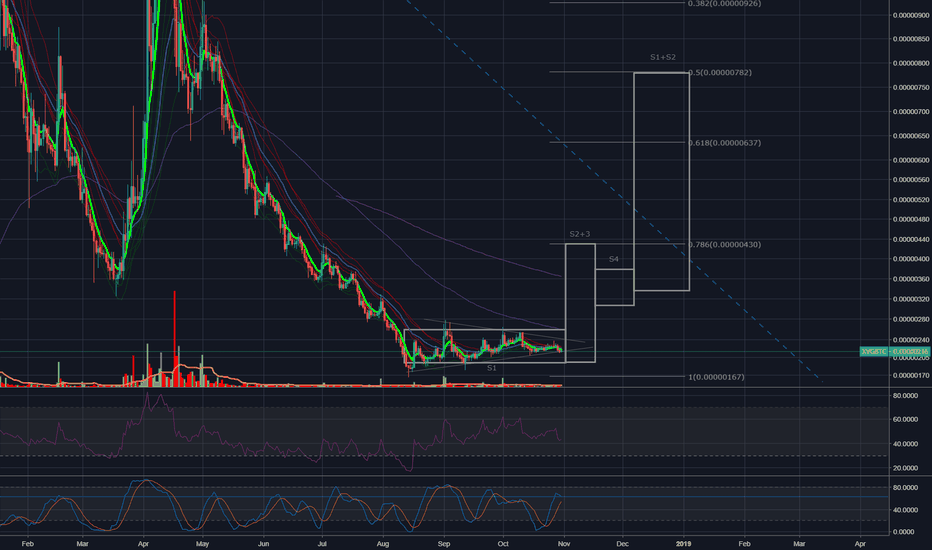Click the 0.00000320 price axis label
The height and width of the screenshot is (550, 932).
pyautogui.click(x=911, y=299)
